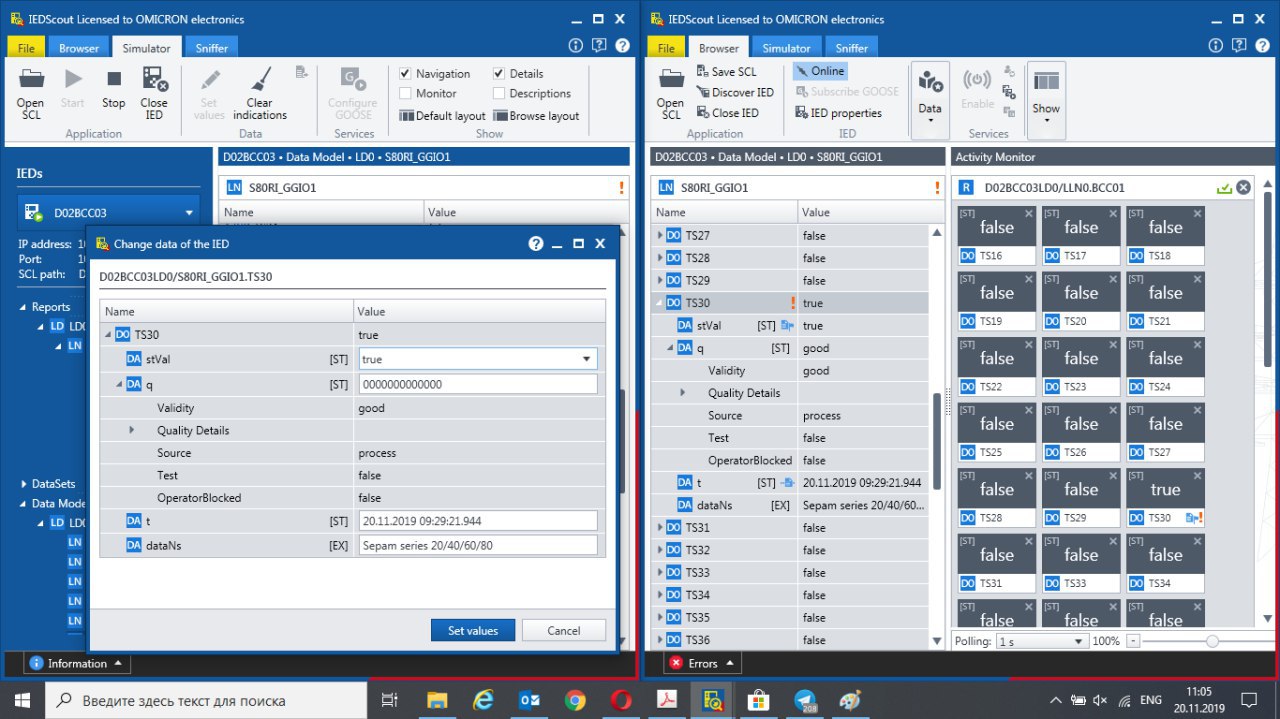Collapse TS30 node in Change data dialog

coord(108,335)
